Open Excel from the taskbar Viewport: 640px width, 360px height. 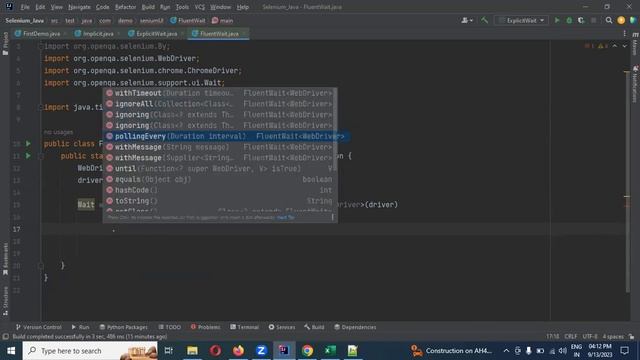(x=330, y=351)
